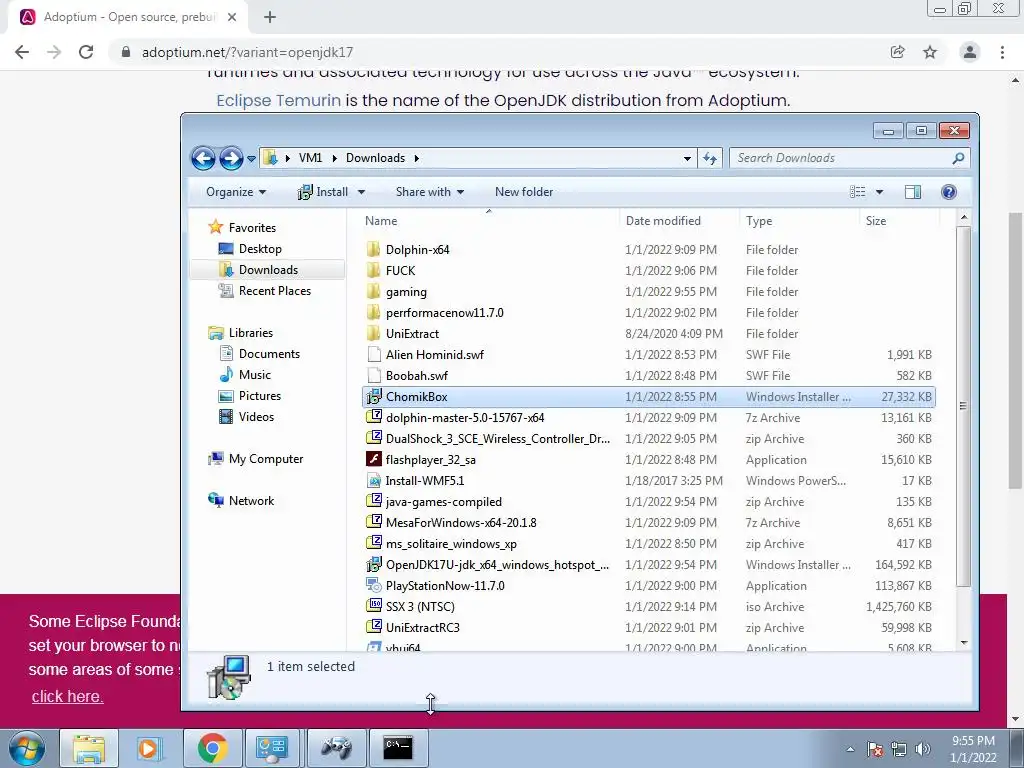Select My Computer in sidebar

click(265, 459)
